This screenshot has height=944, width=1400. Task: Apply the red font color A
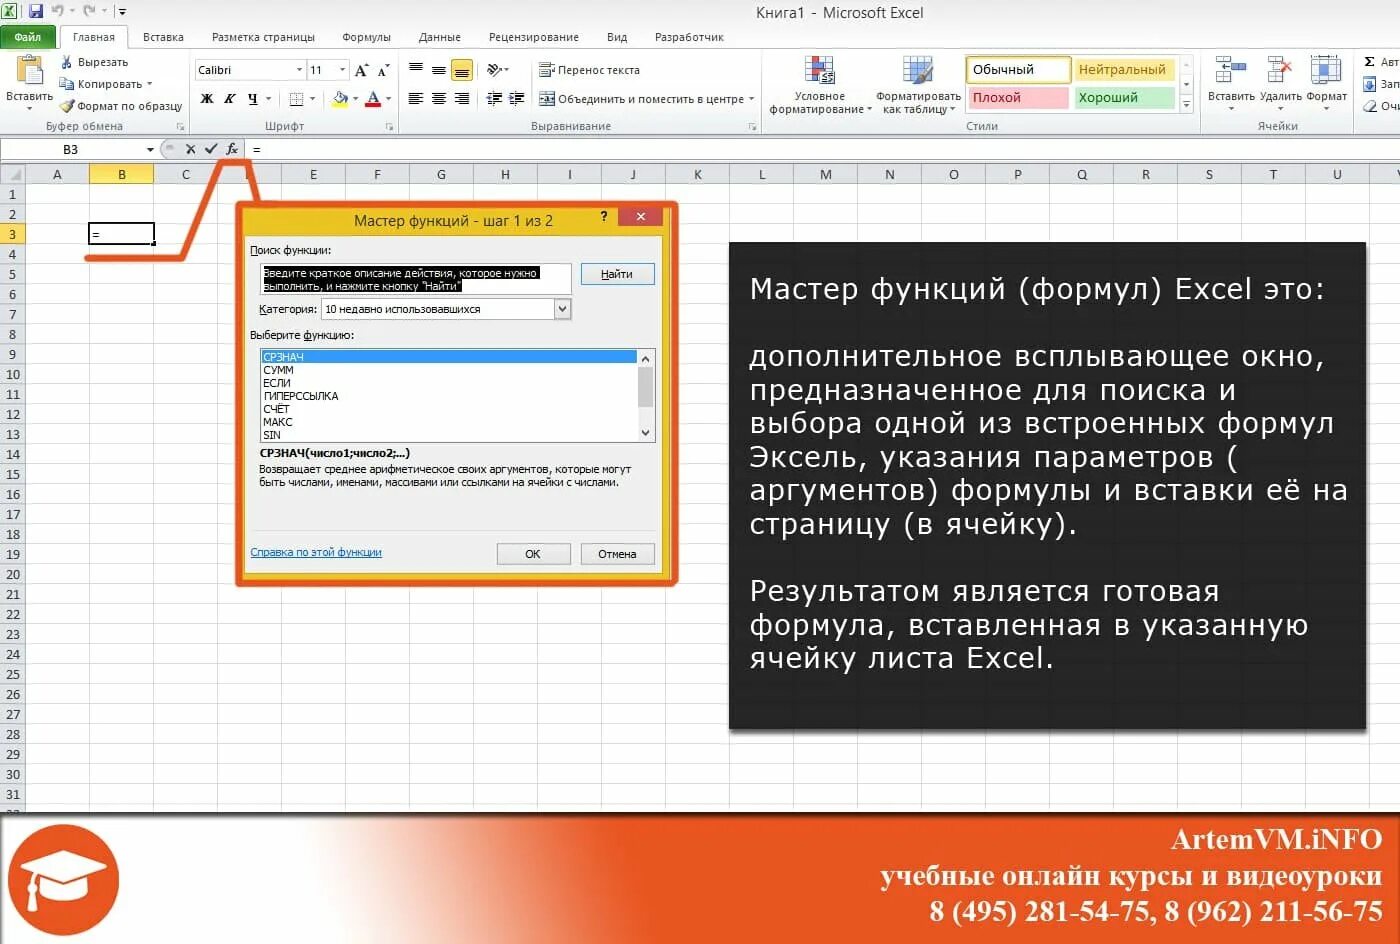(373, 99)
